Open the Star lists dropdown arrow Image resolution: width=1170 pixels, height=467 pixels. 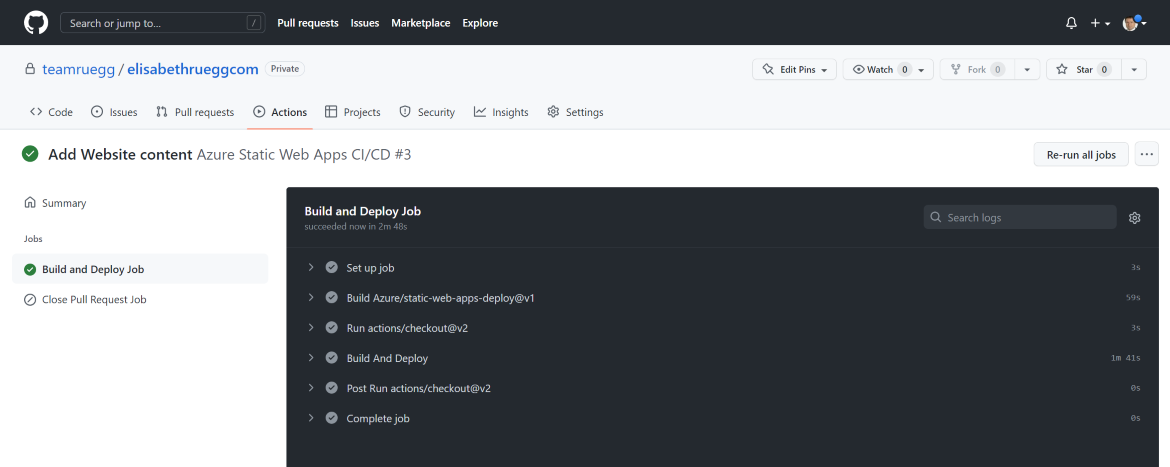pos(1133,69)
